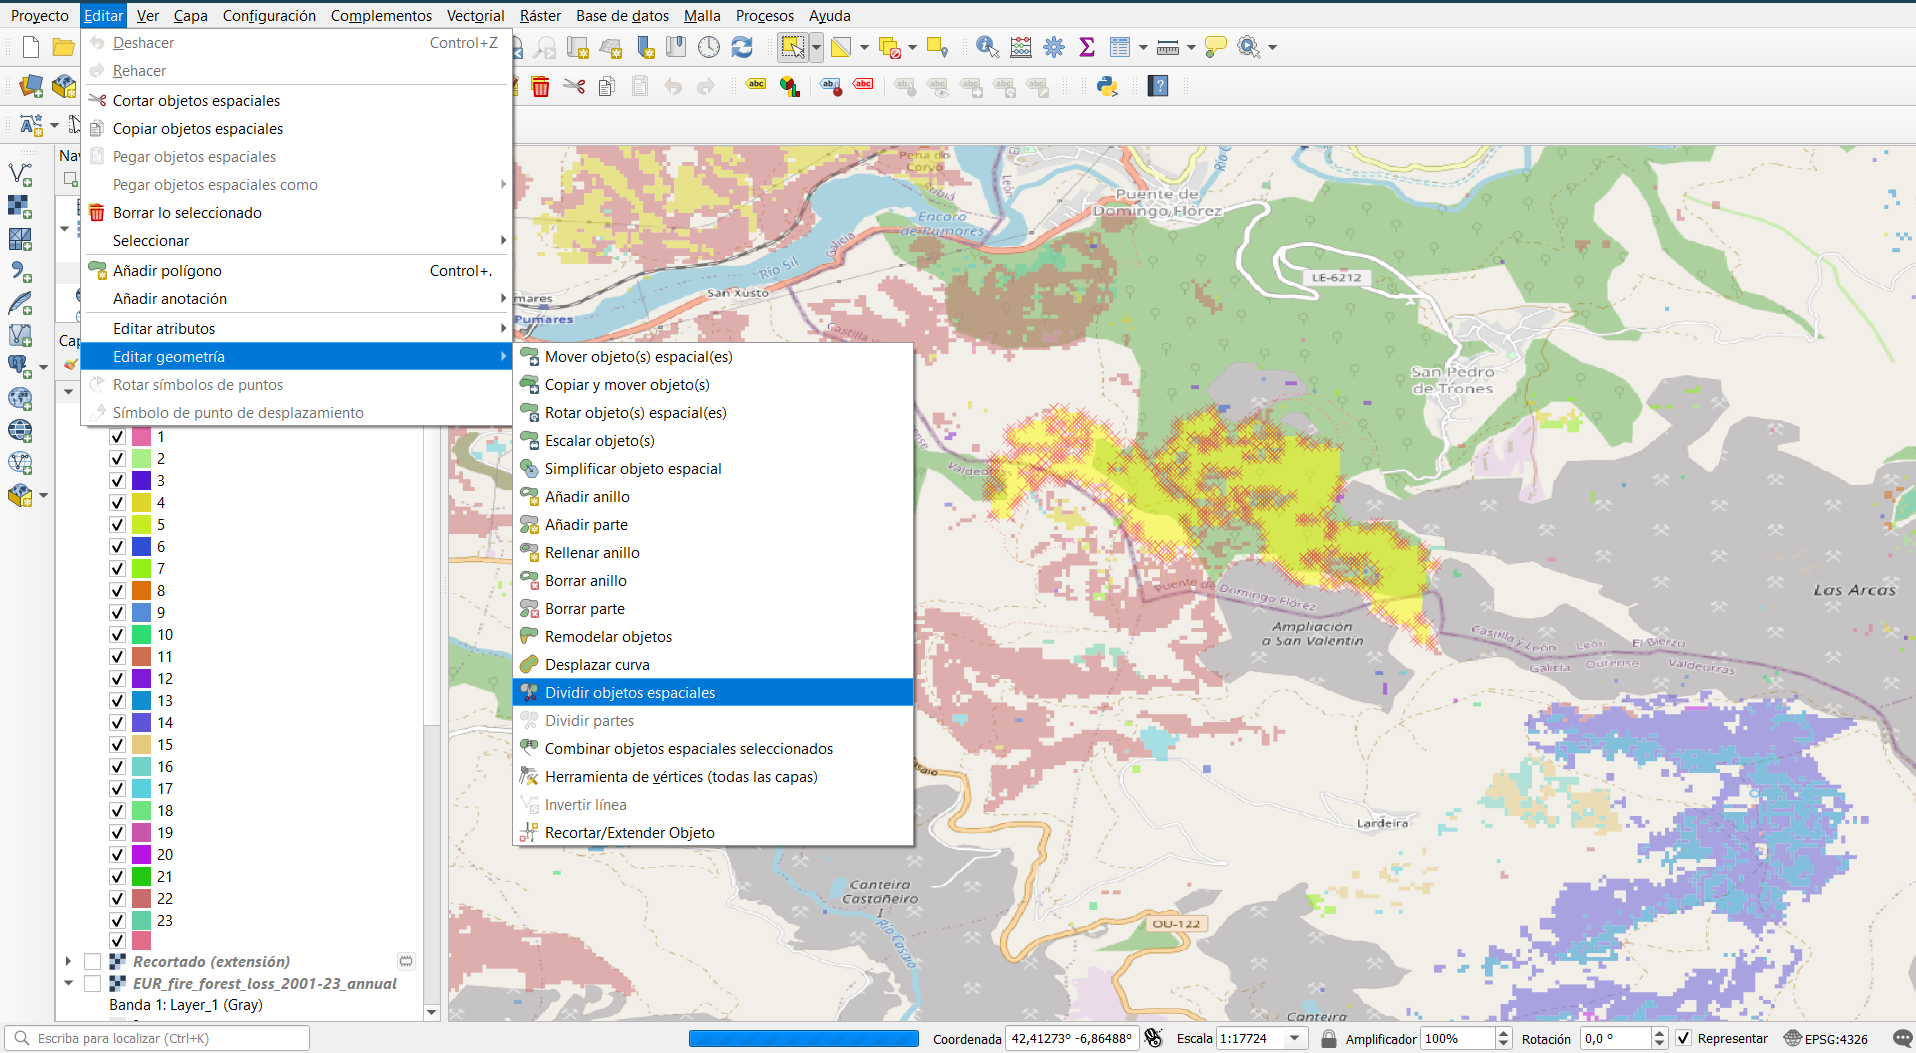Open the Processing toolbox gear icon
The height and width of the screenshot is (1053, 1916).
click(1054, 47)
